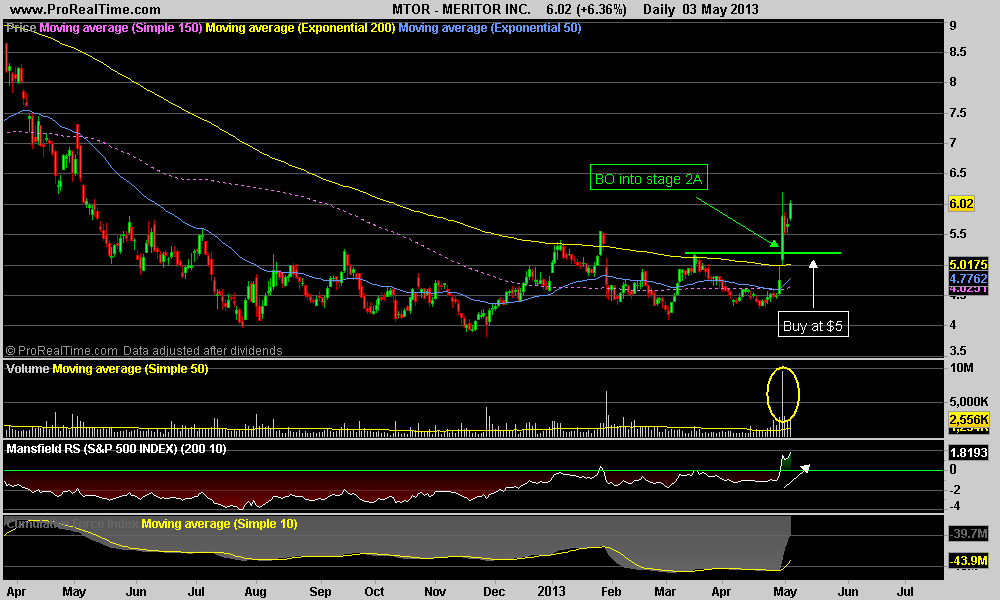Click the Volume panel label
This screenshot has height=600, width=1000.
pos(28,369)
